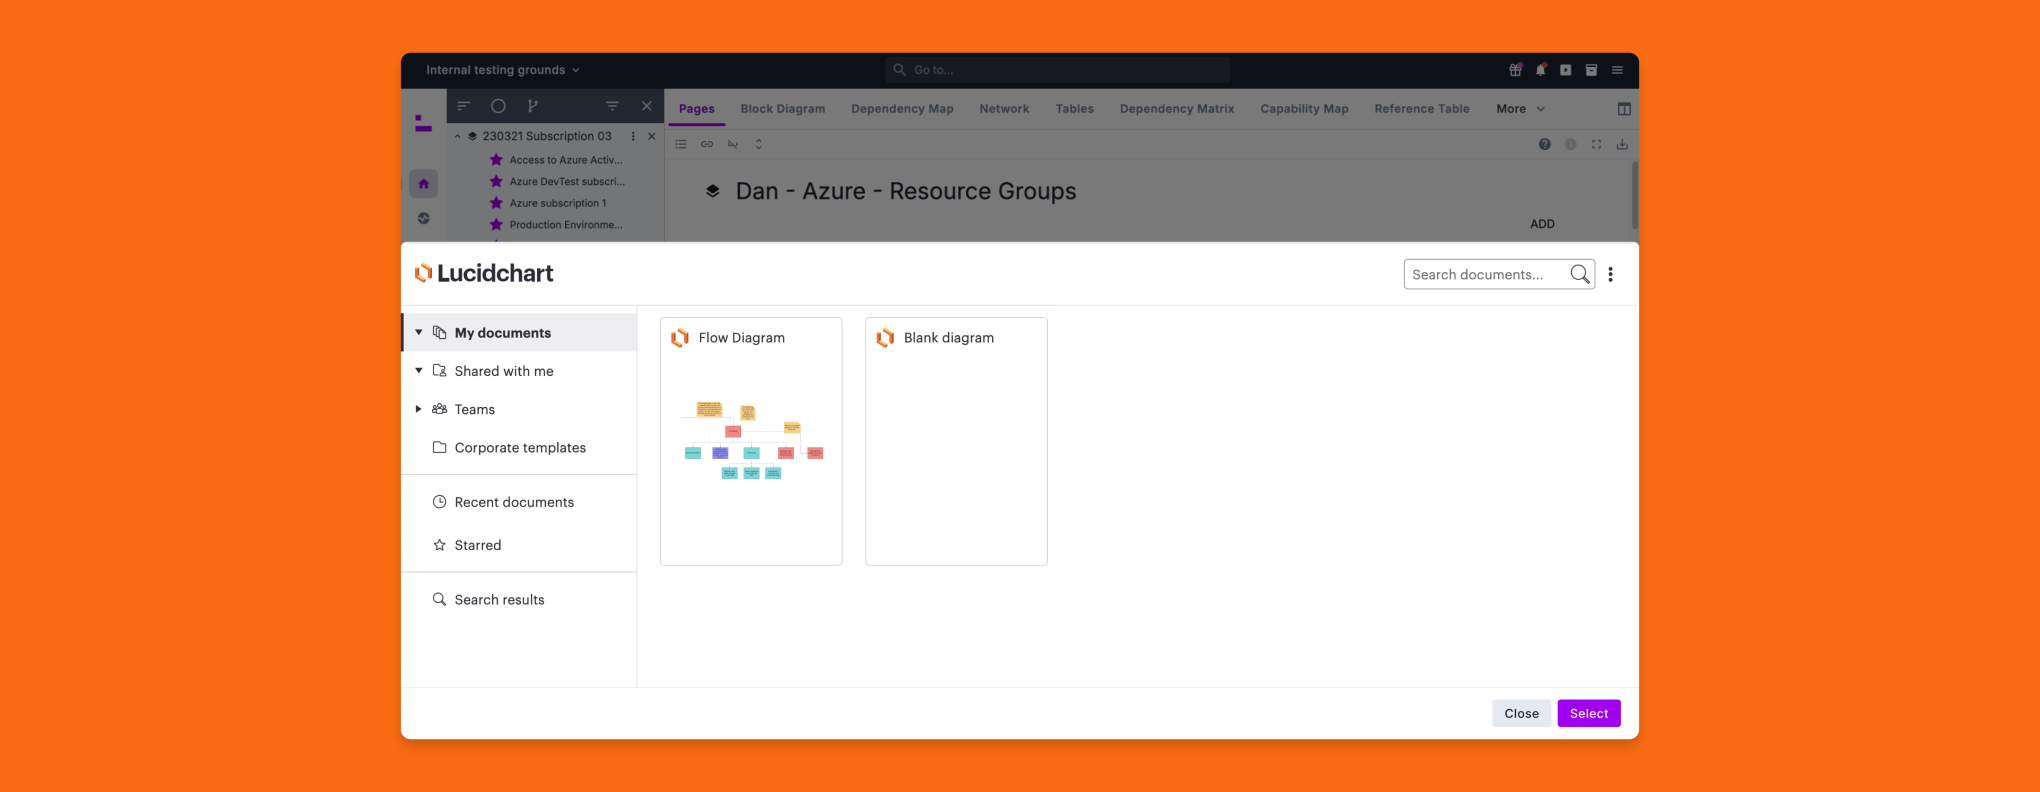Select the Blank diagram document card
This screenshot has width=2040, height=792.
coord(956,441)
